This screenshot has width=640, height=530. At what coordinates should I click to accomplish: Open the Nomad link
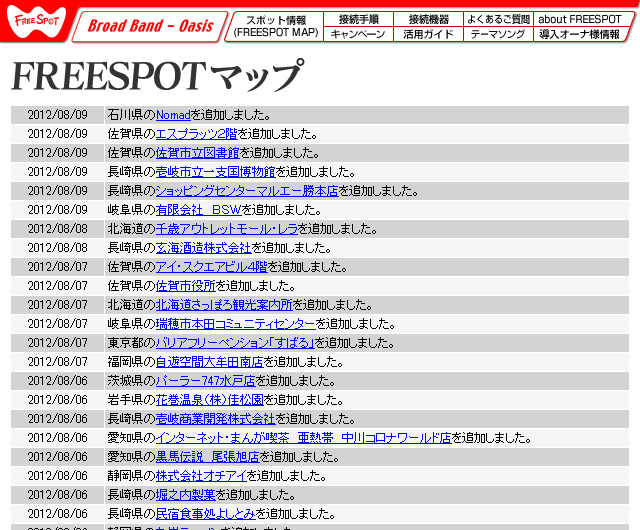tap(173, 115)
